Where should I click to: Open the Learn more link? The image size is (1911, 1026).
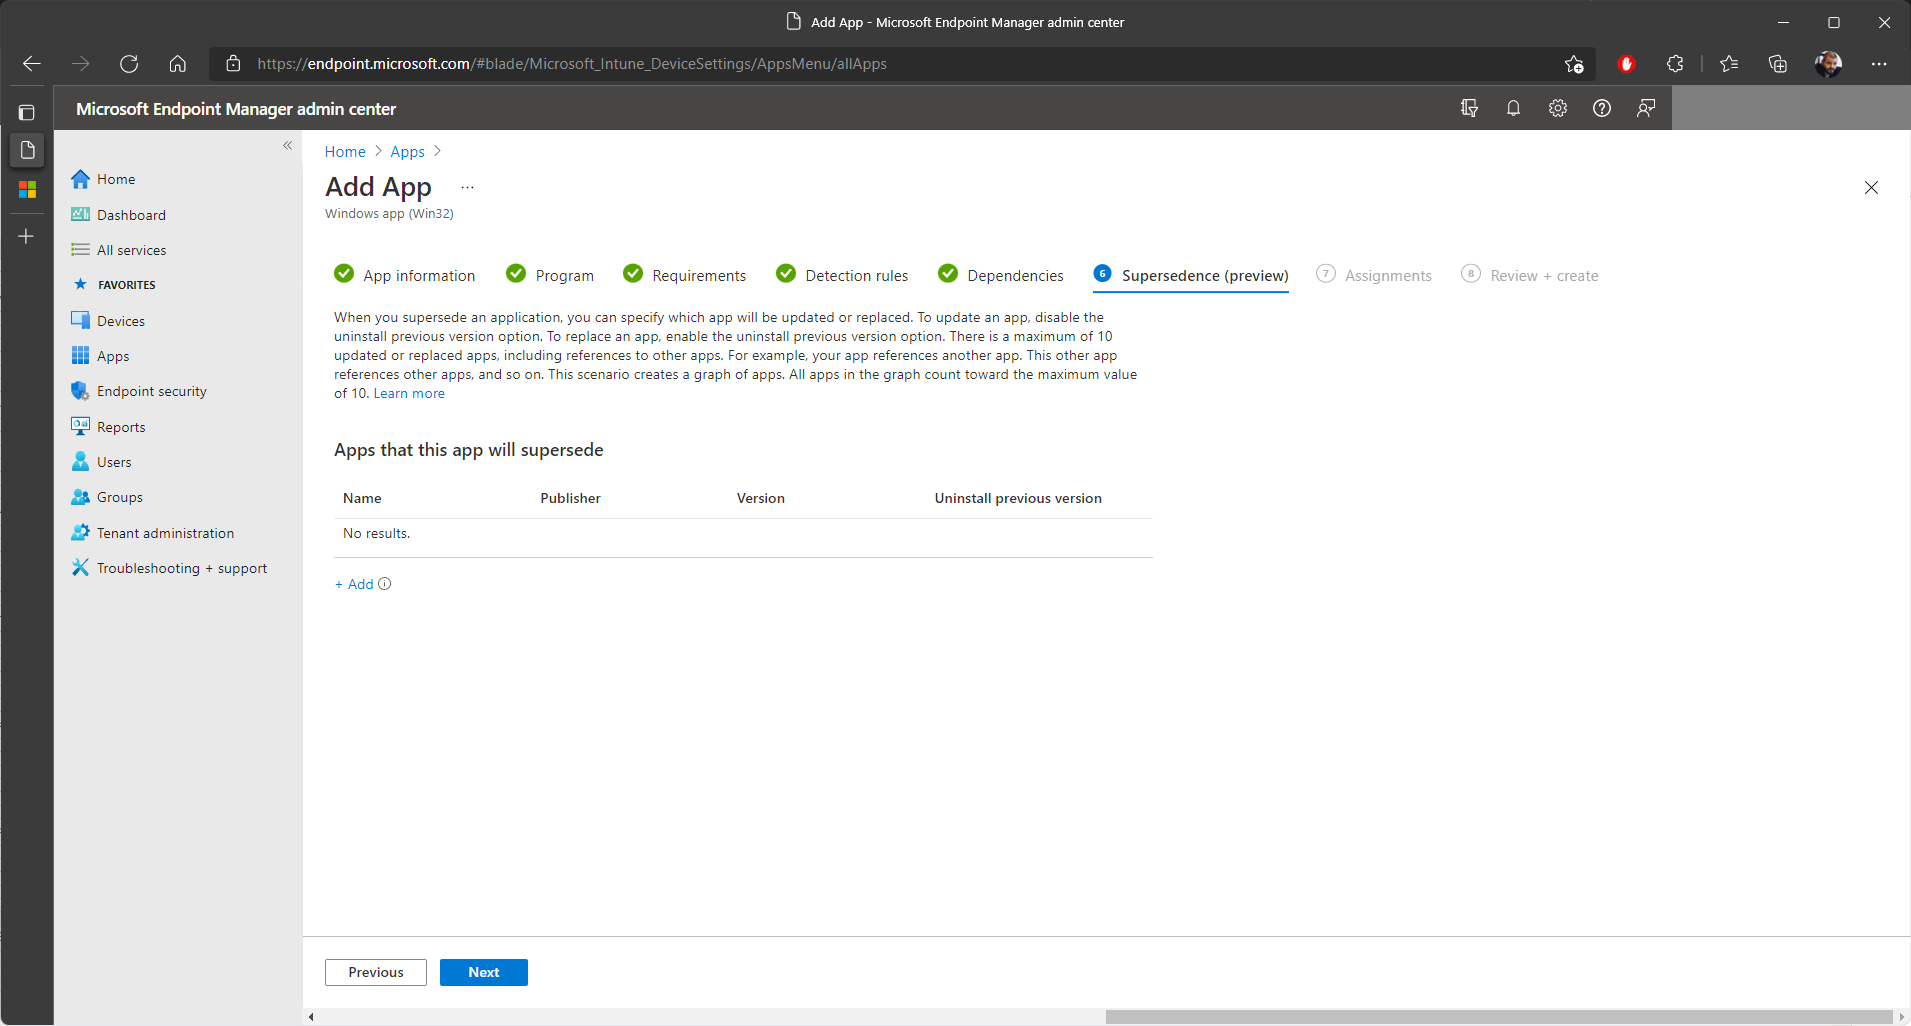(x=409, y=394)
